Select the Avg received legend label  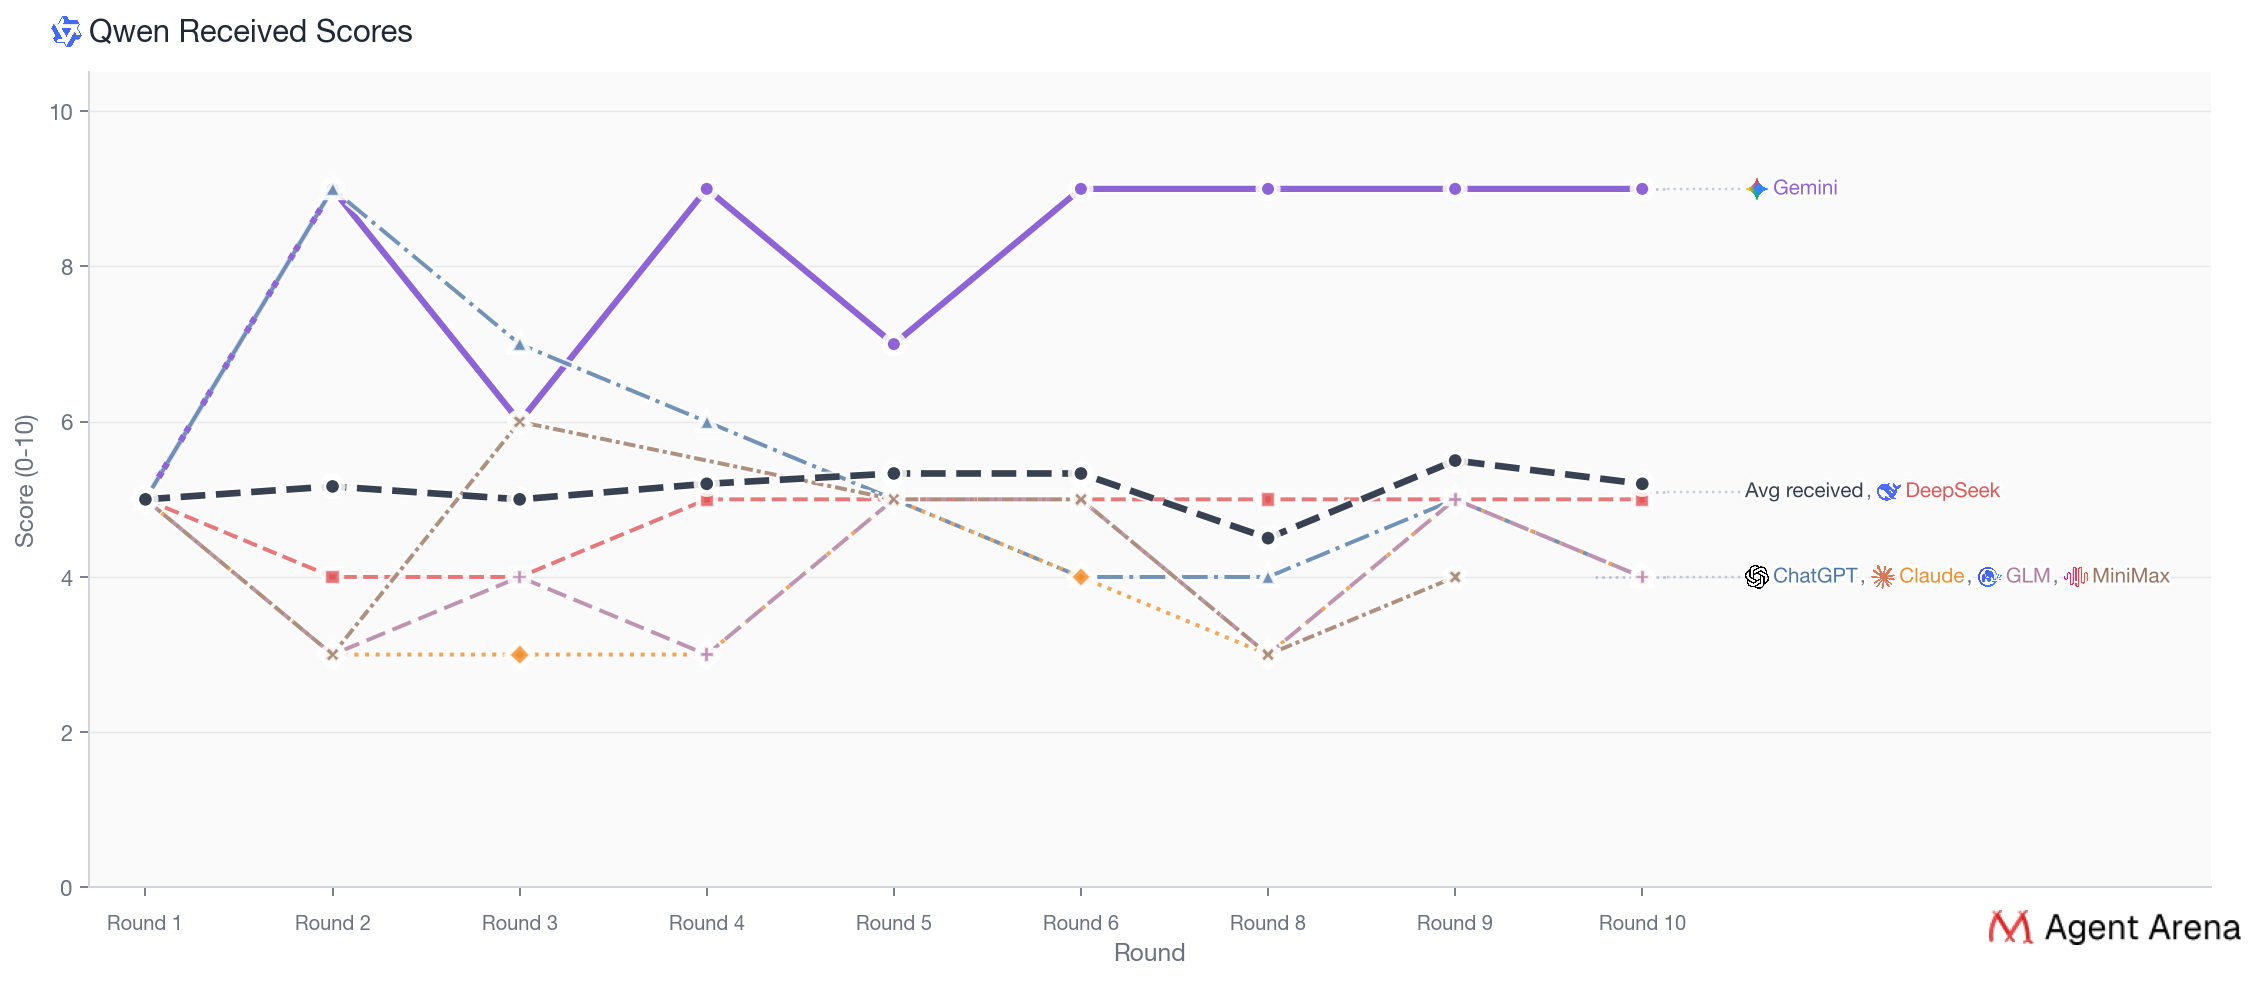pos(1803,491)
